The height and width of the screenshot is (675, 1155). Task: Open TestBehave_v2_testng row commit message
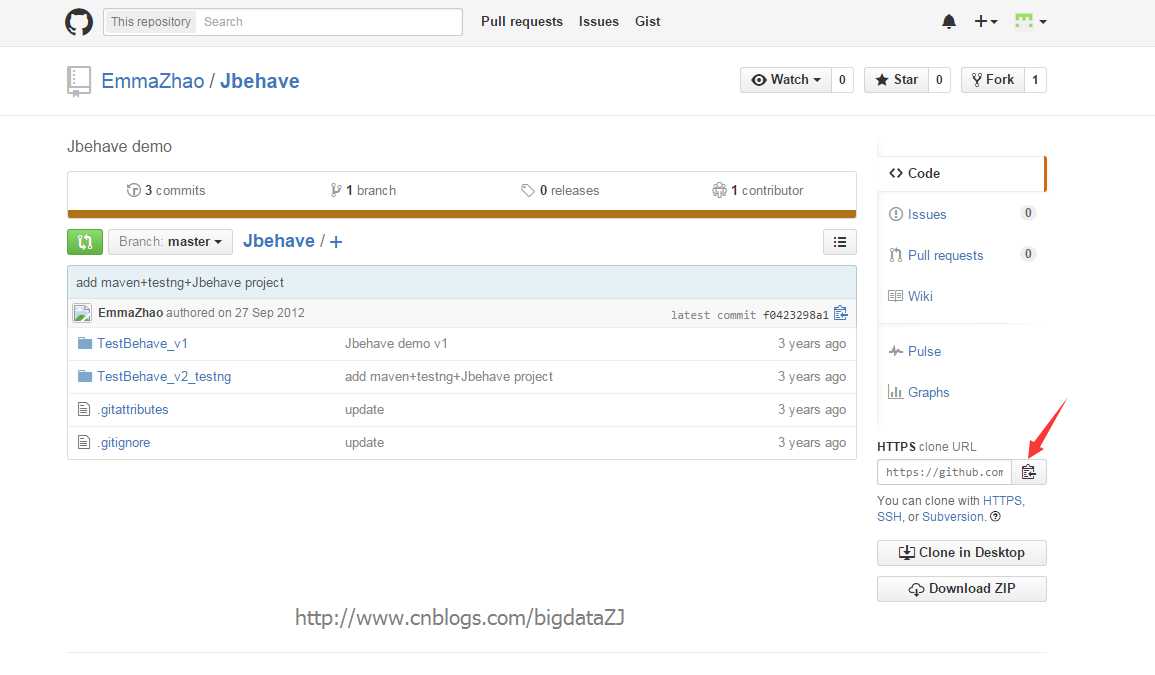point(449,377)
